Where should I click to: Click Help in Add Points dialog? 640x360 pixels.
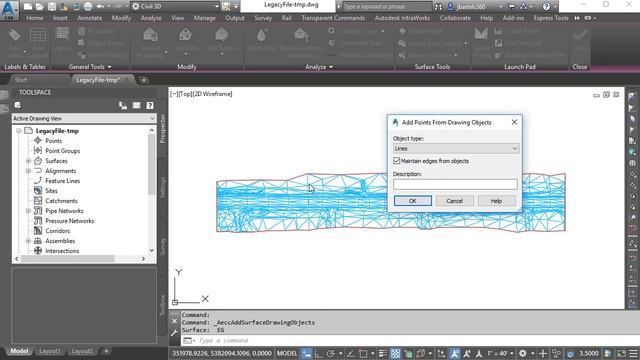pyautogui.click(x=496, y=201)
